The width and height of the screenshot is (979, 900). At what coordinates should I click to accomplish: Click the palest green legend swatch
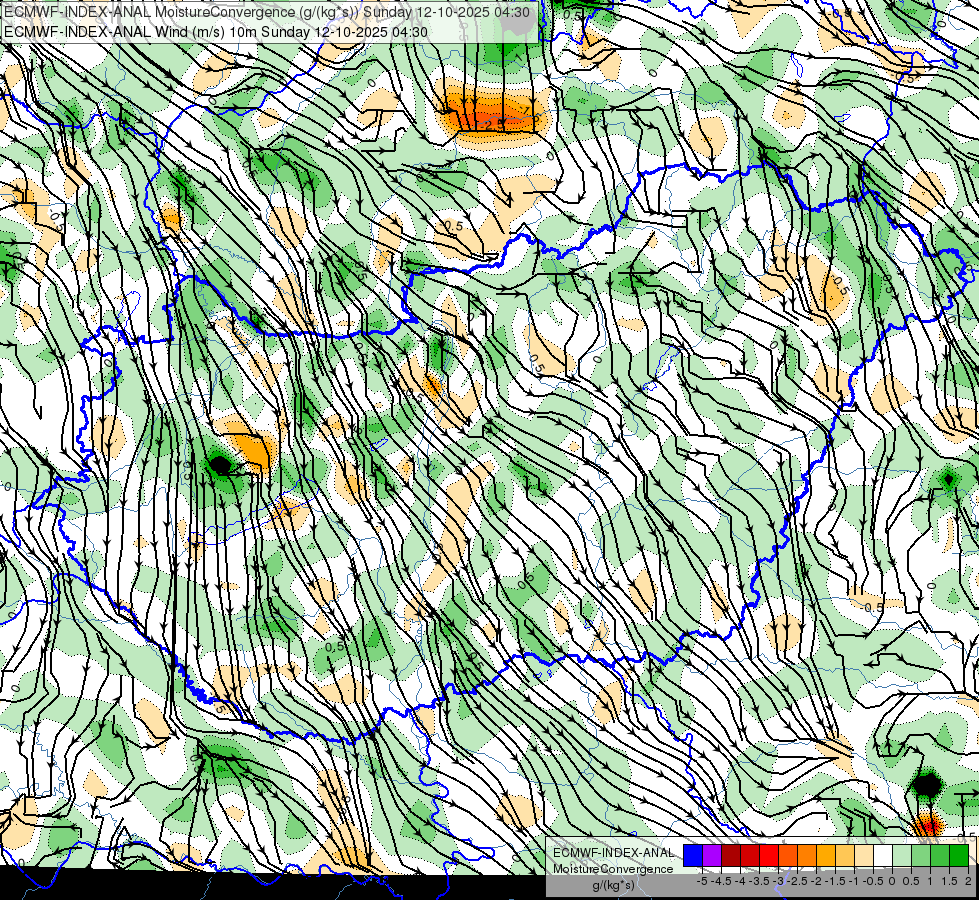coord(902,856)
